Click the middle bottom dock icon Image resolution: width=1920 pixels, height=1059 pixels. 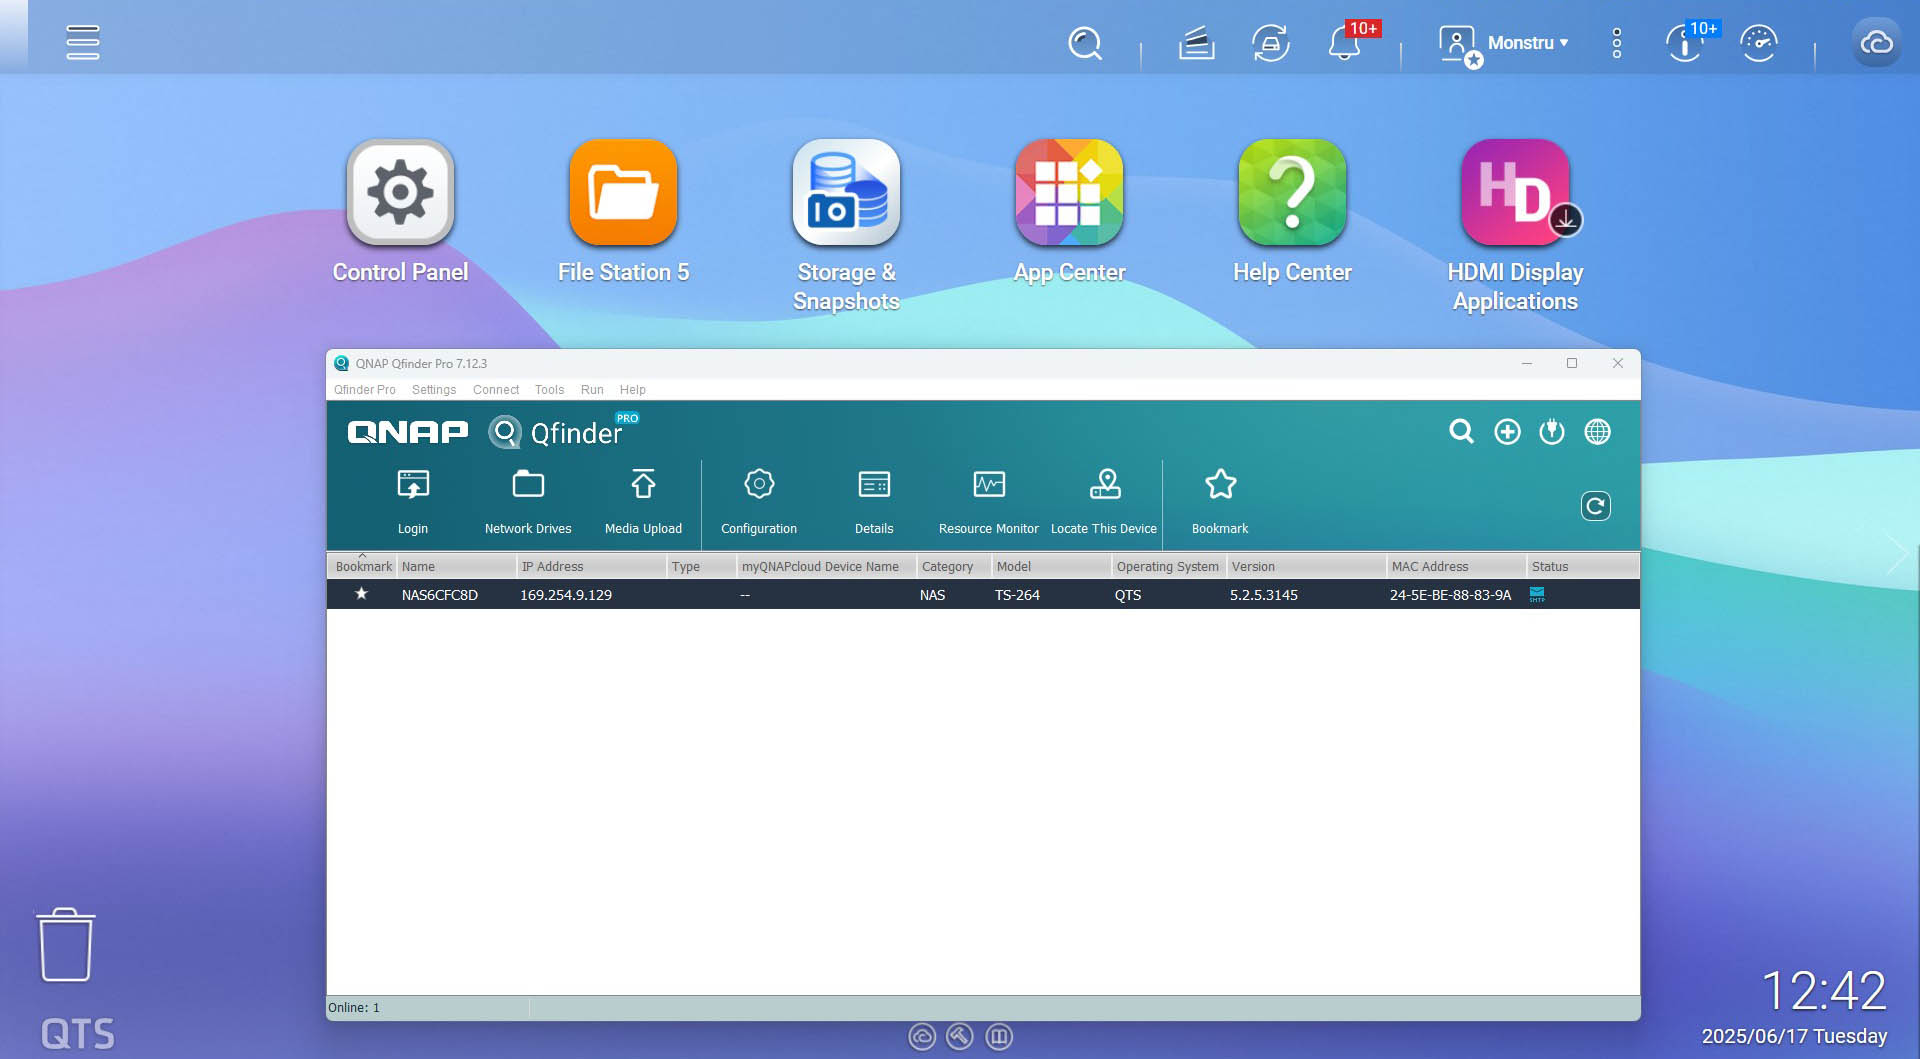960,1037
